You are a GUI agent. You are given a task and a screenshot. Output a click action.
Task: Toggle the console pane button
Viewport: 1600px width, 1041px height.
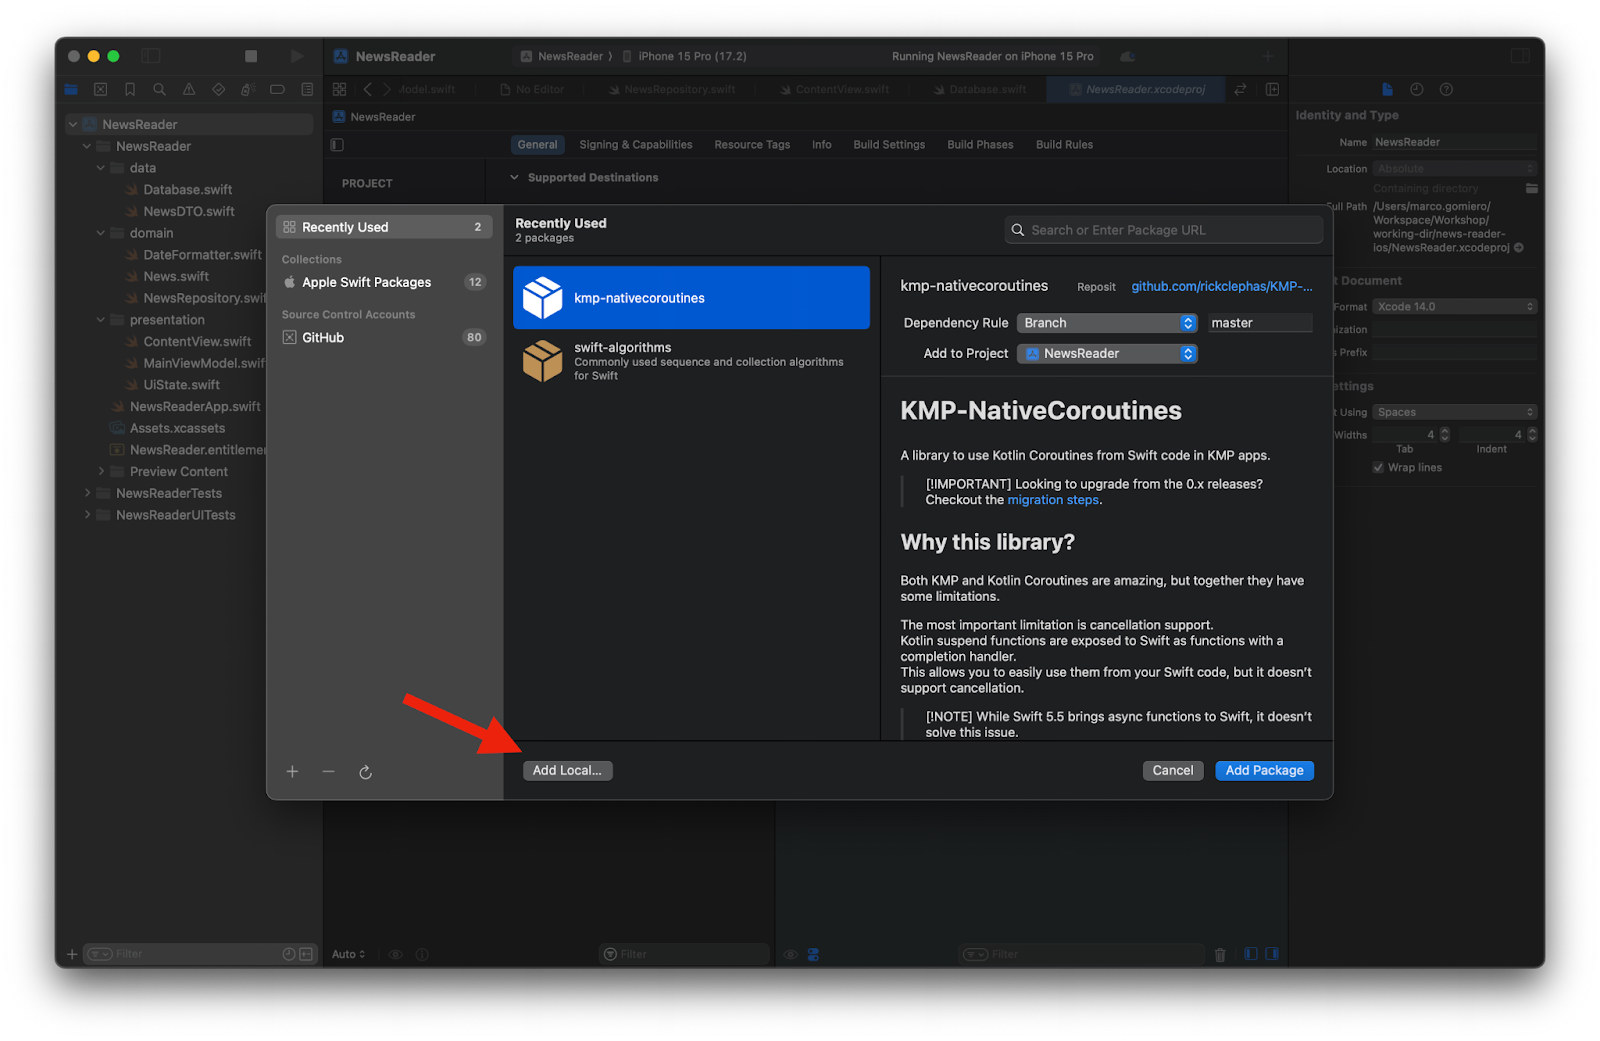point(1272,954)
